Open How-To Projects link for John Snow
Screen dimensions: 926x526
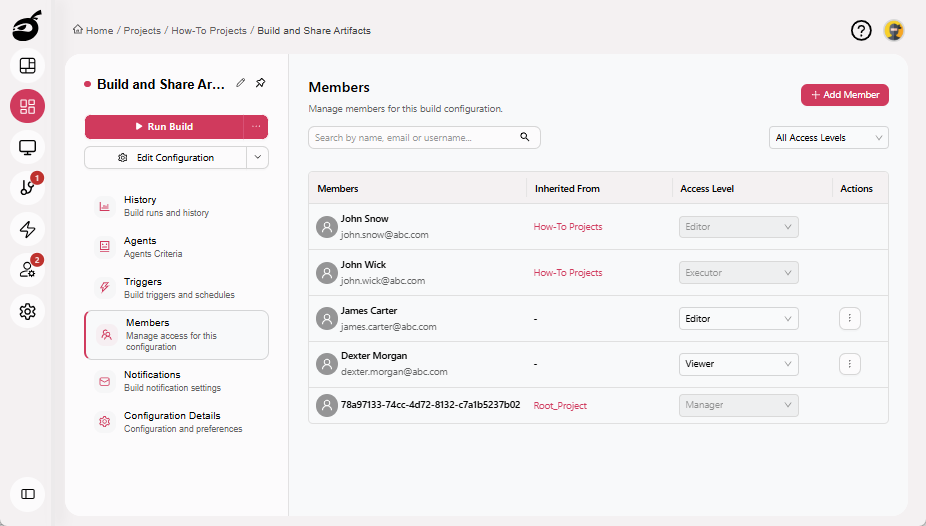pyautogui.click(x=568, y=227)
